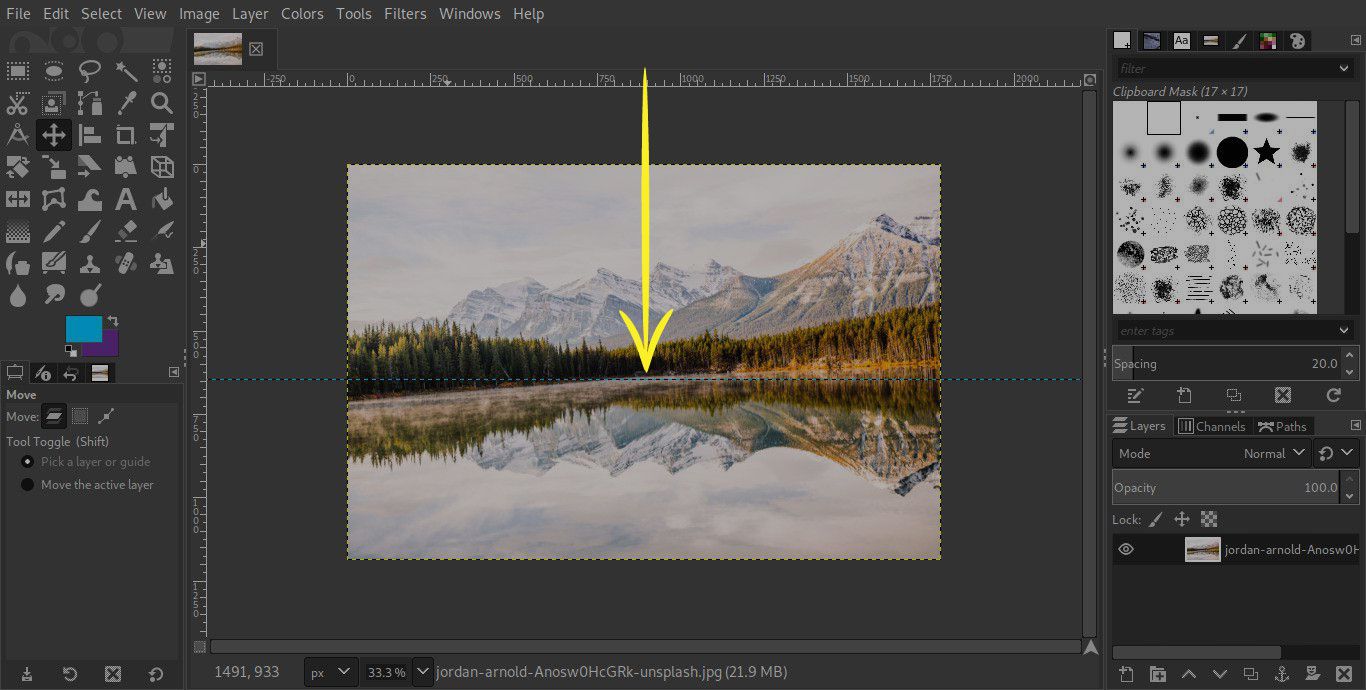Screen dimensions: 1366x690
Task: Activate the Crop tool
Action: point(124,134)
